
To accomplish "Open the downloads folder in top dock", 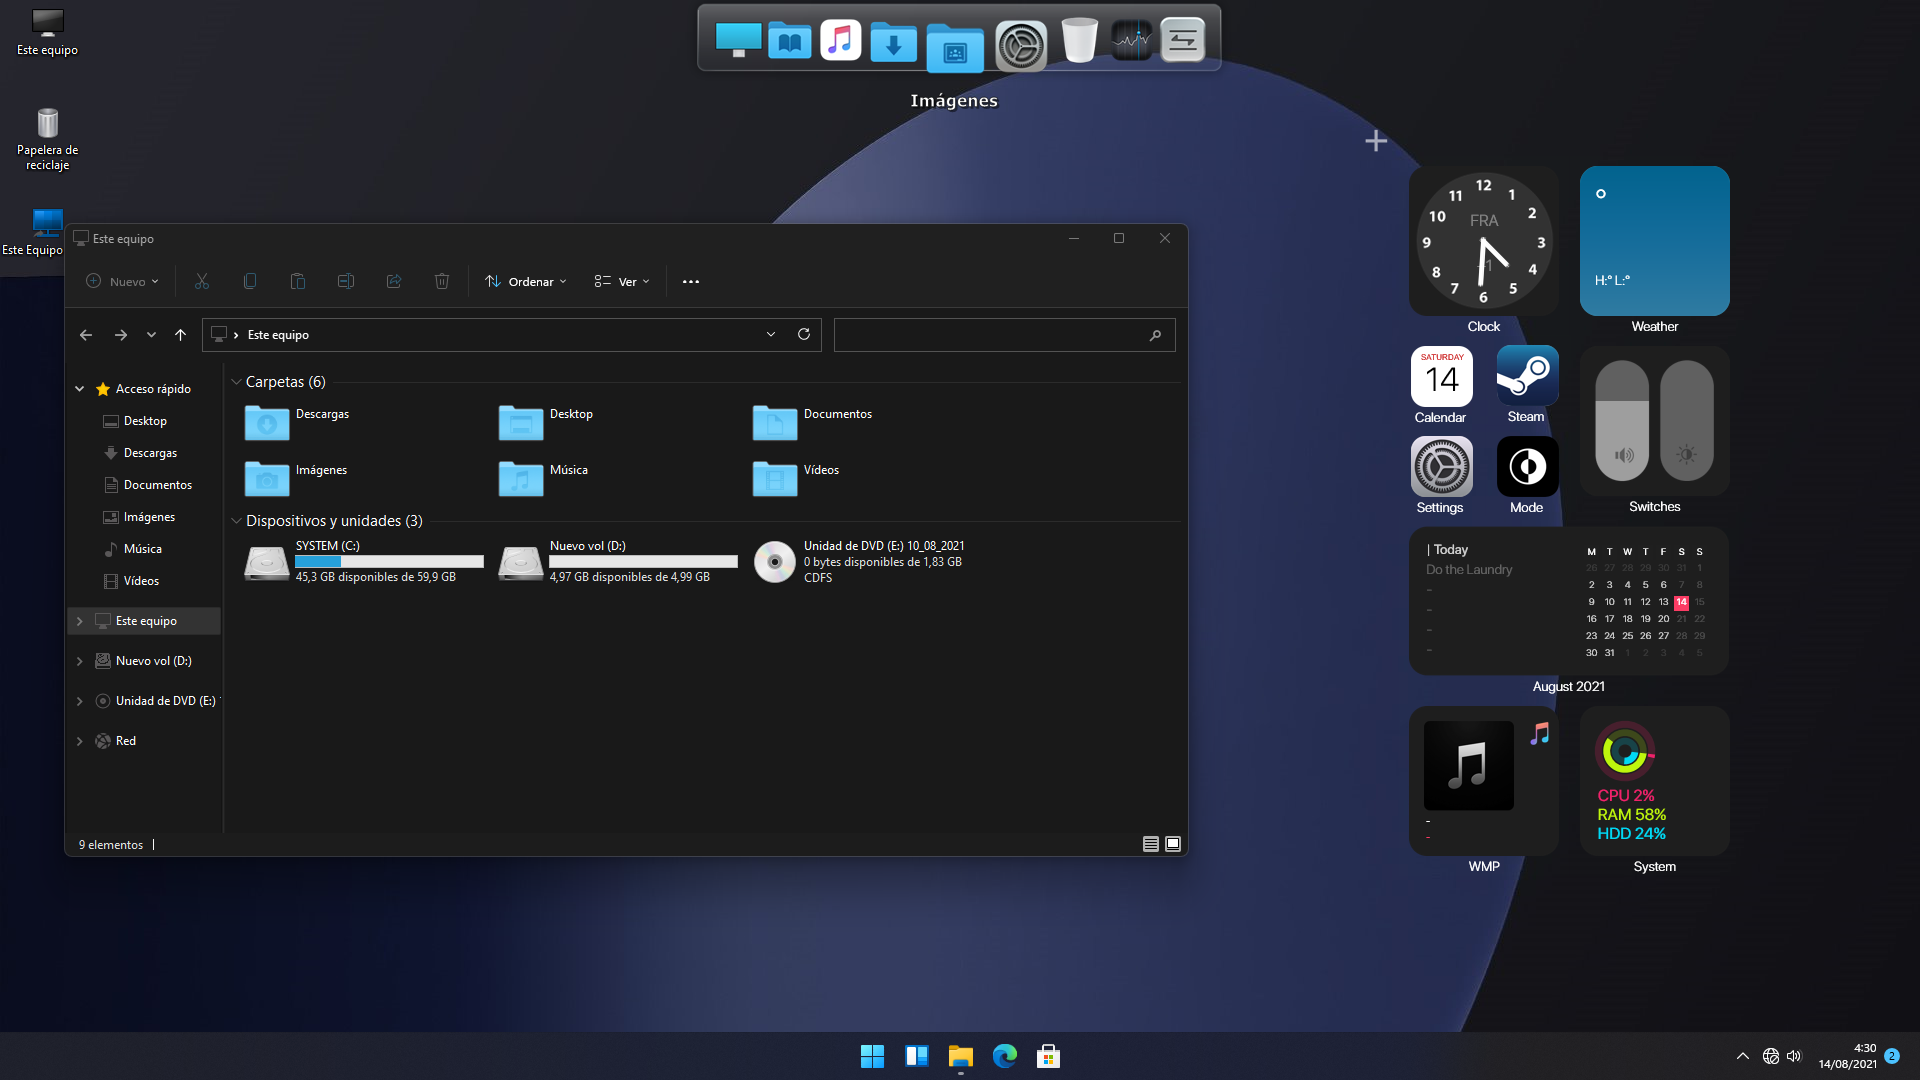I will click(894, 43).
